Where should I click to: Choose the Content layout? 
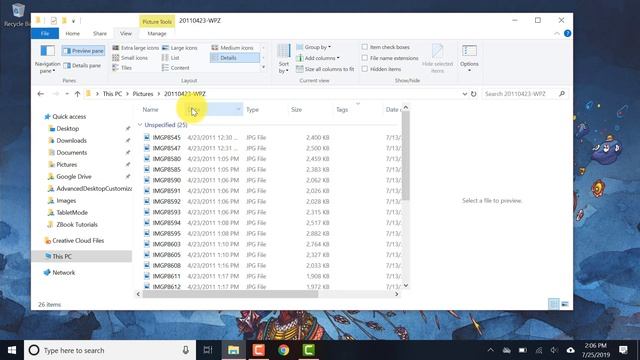click(176, 68)
